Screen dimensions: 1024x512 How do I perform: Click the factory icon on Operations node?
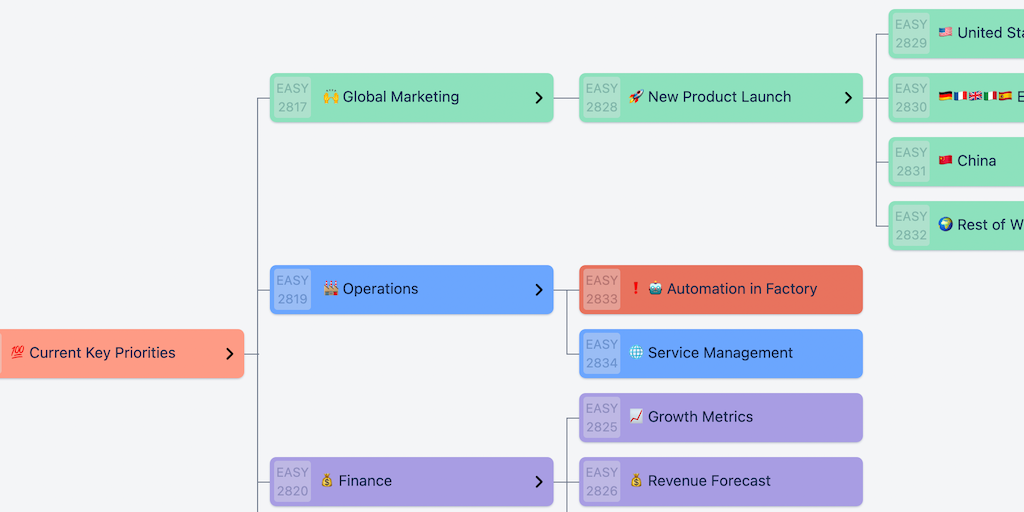pos(330,289)
